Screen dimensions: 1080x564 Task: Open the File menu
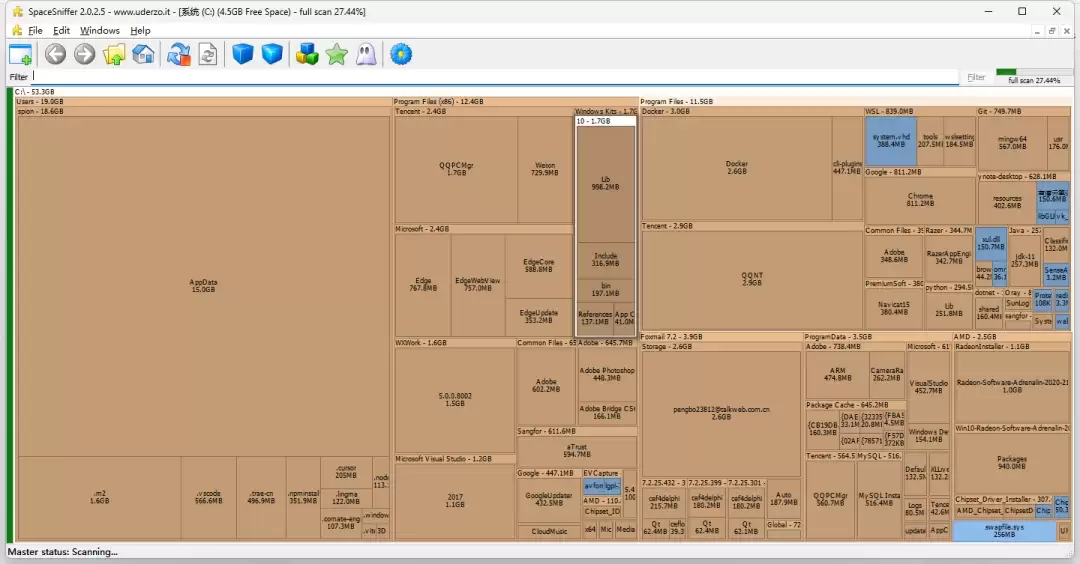(35, 30)
